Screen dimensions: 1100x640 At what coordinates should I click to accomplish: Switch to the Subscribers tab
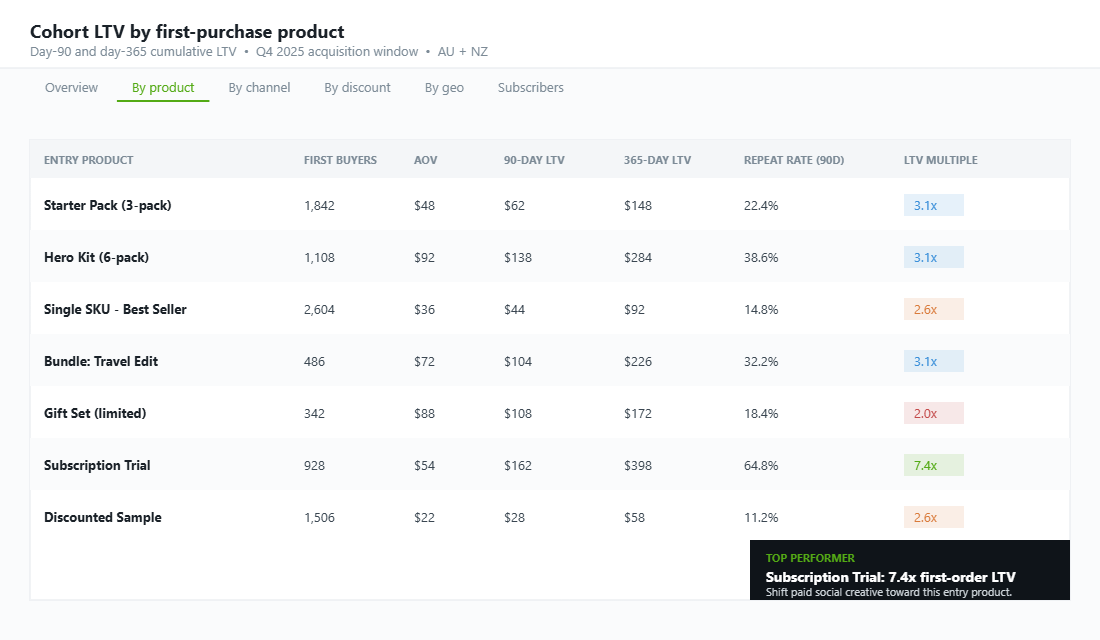(x=530, y=88)
